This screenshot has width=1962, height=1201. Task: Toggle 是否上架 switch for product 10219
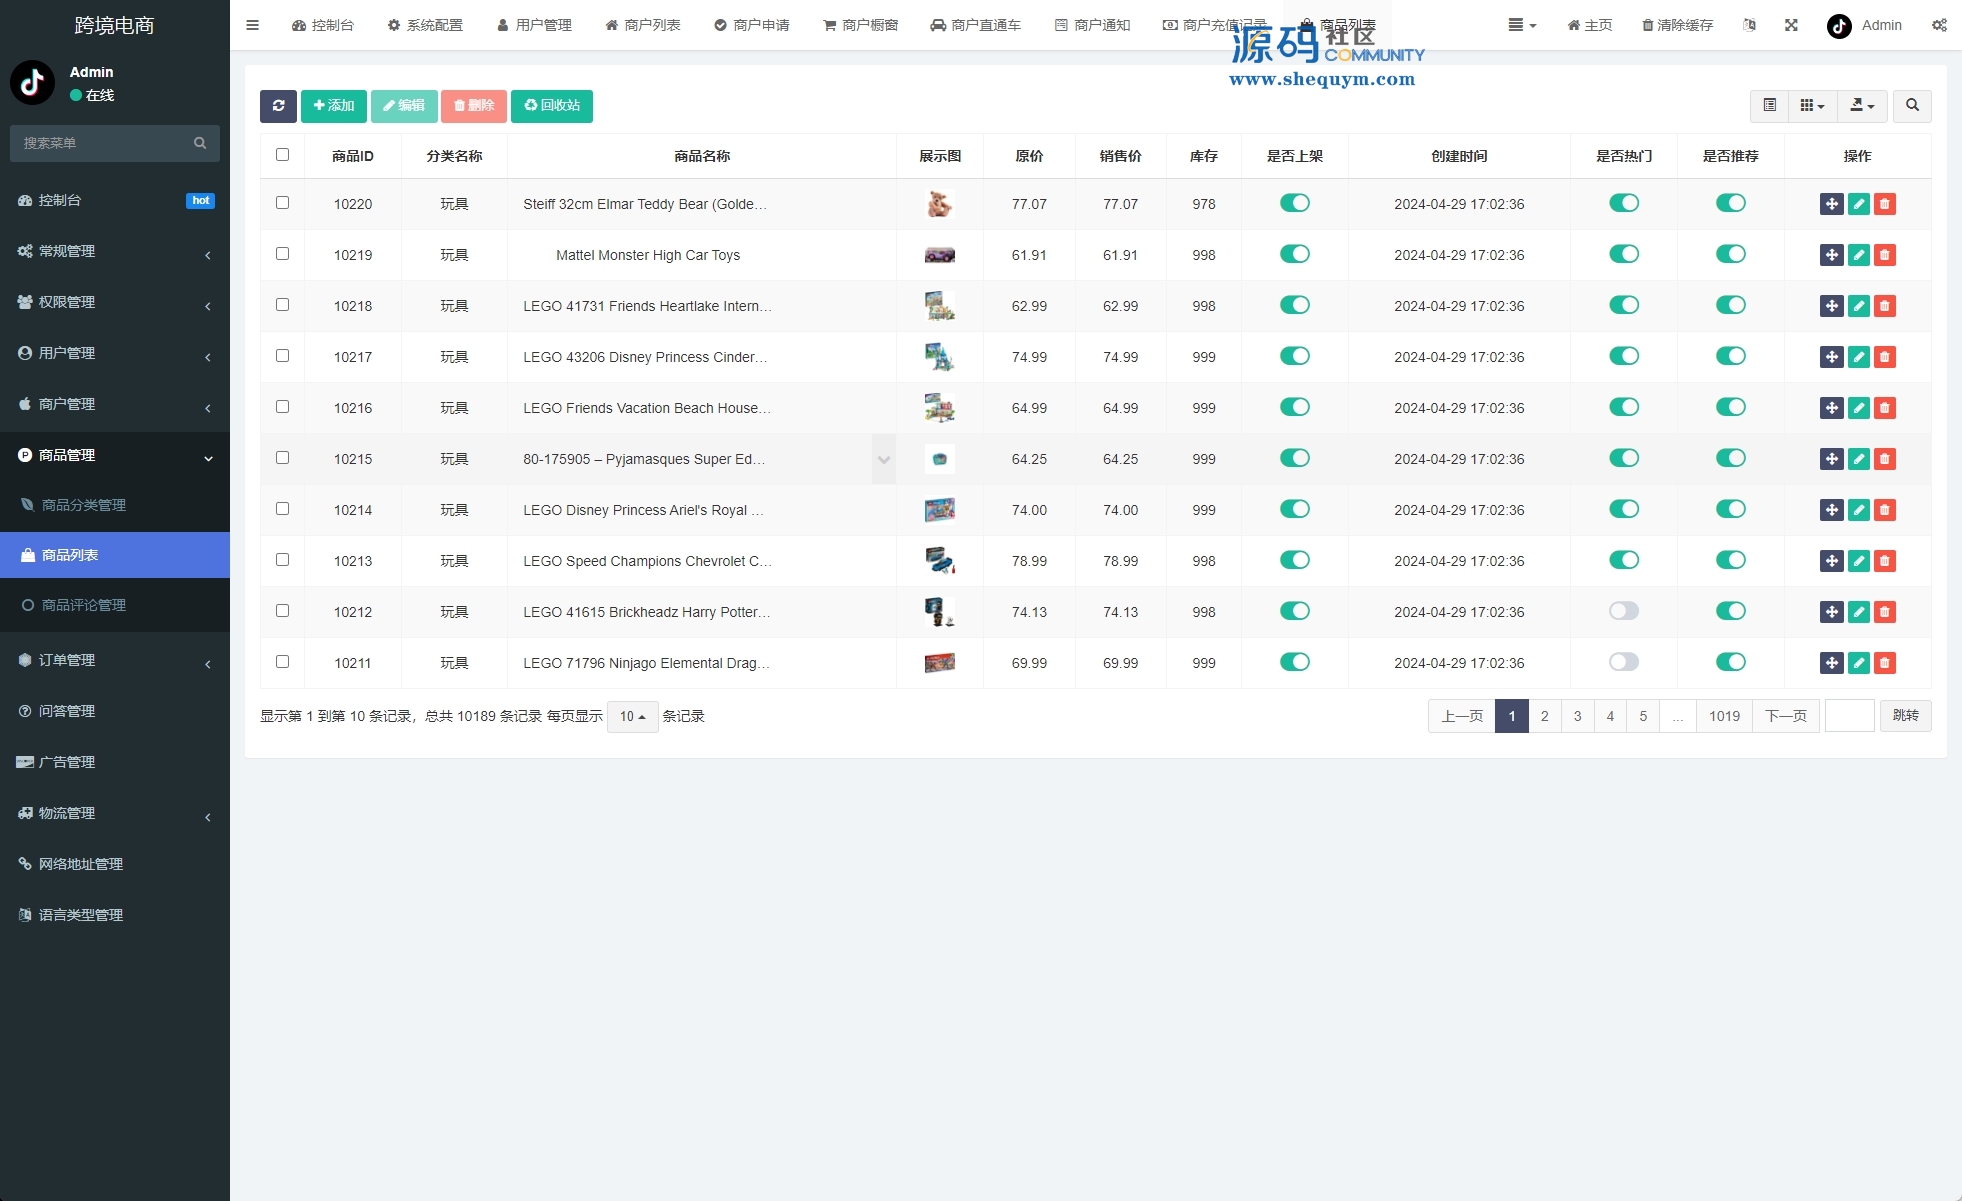[x=1295, y=254]
